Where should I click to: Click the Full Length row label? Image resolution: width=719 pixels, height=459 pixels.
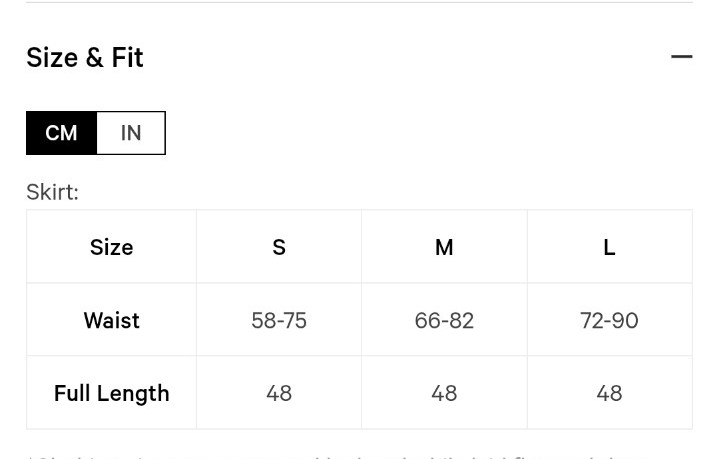[111, 393]
